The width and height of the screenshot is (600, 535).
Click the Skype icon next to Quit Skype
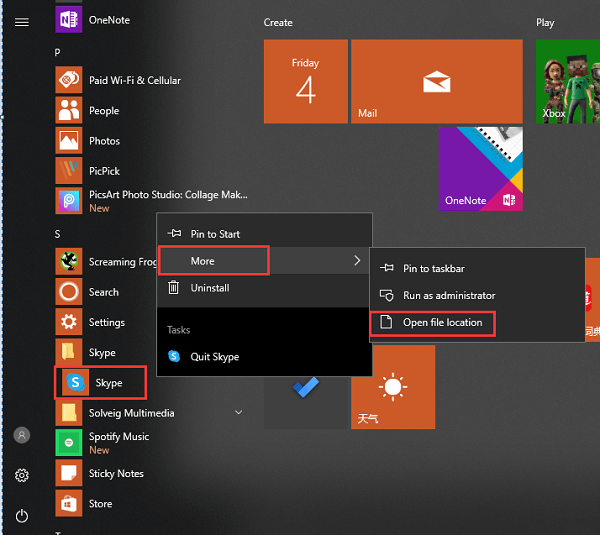[174, 356]
